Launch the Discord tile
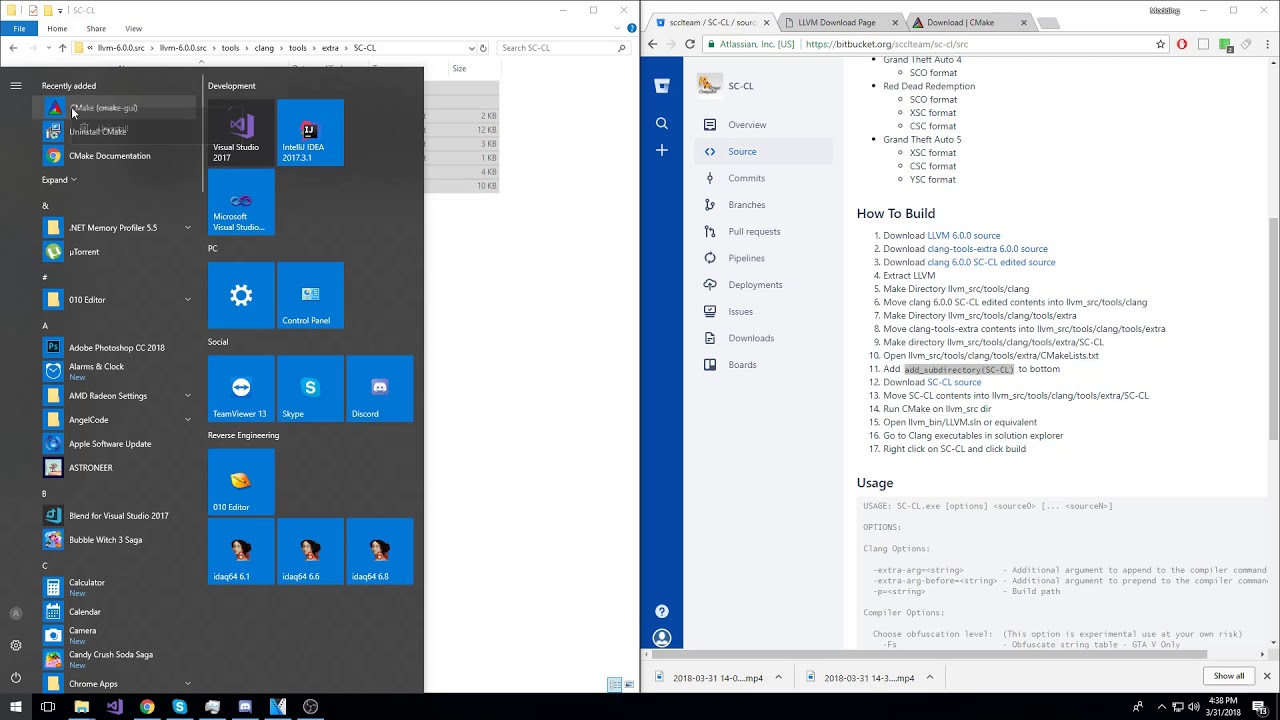This screenshot has height=720, width=1280. 380,388
